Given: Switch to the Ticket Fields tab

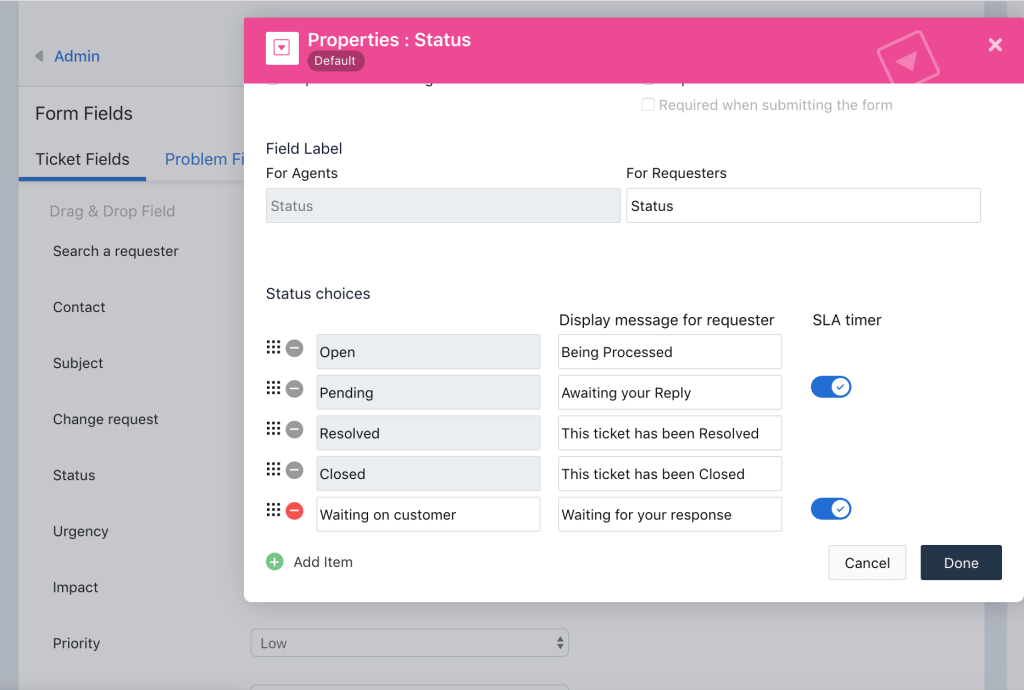Looking at the screenshot, I should (81, 159).
